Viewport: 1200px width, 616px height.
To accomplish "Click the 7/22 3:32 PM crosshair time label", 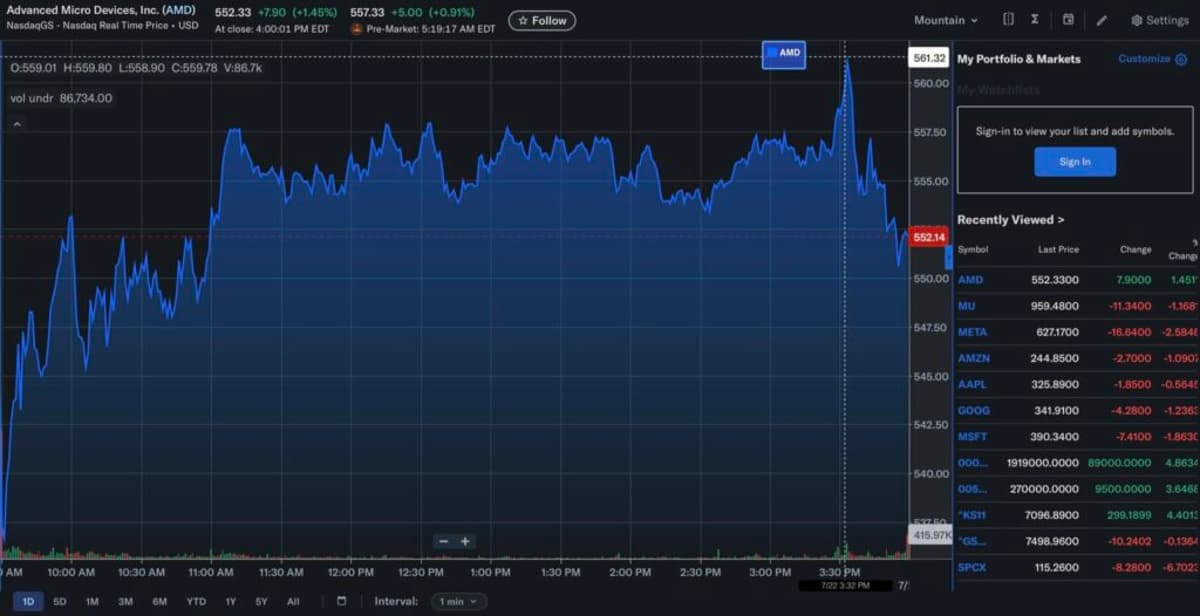I will (844, 585).
